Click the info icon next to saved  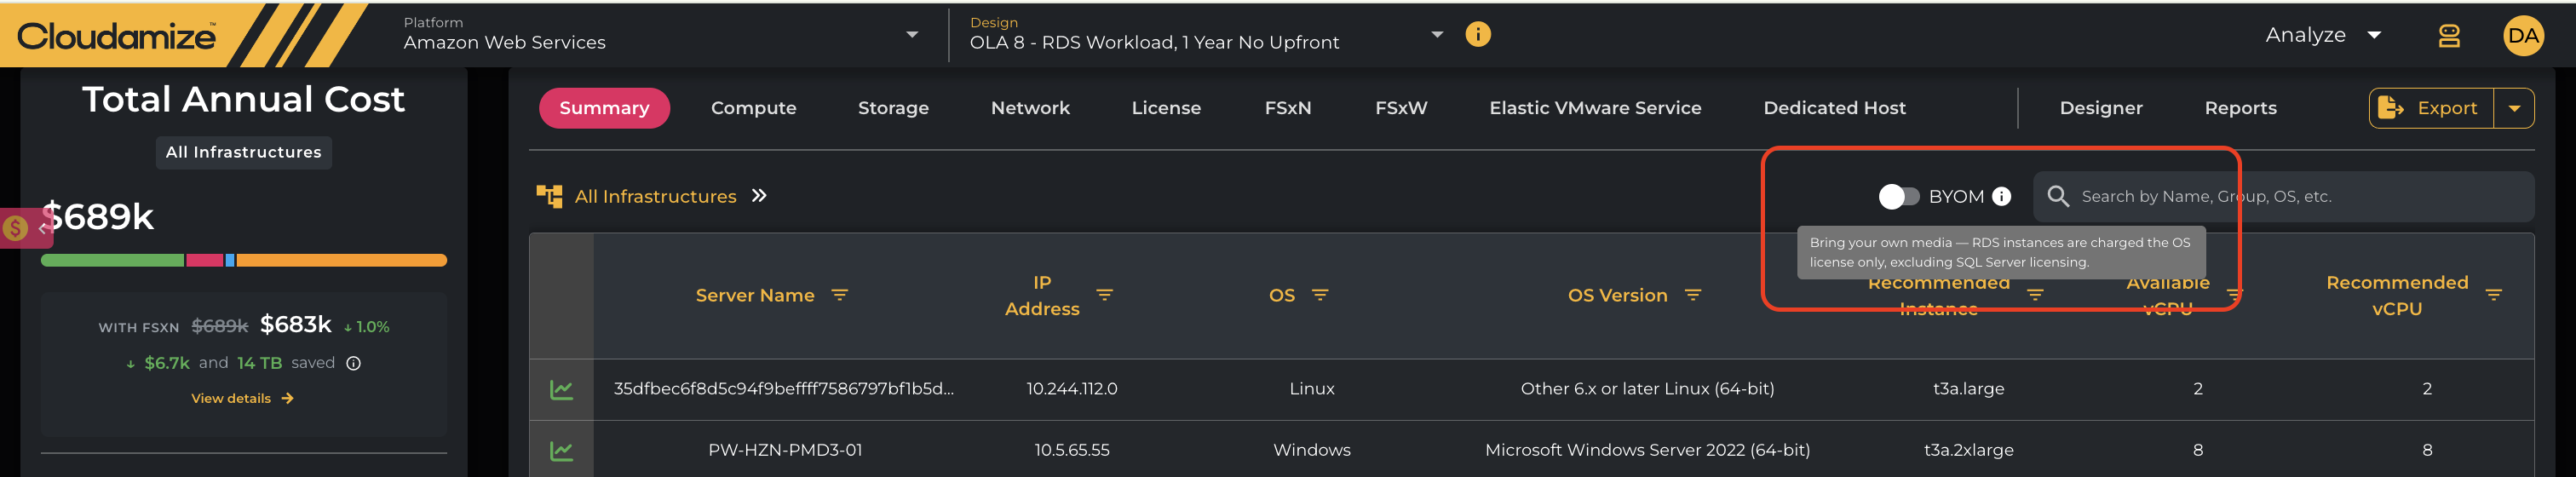(x=353, y=363)
